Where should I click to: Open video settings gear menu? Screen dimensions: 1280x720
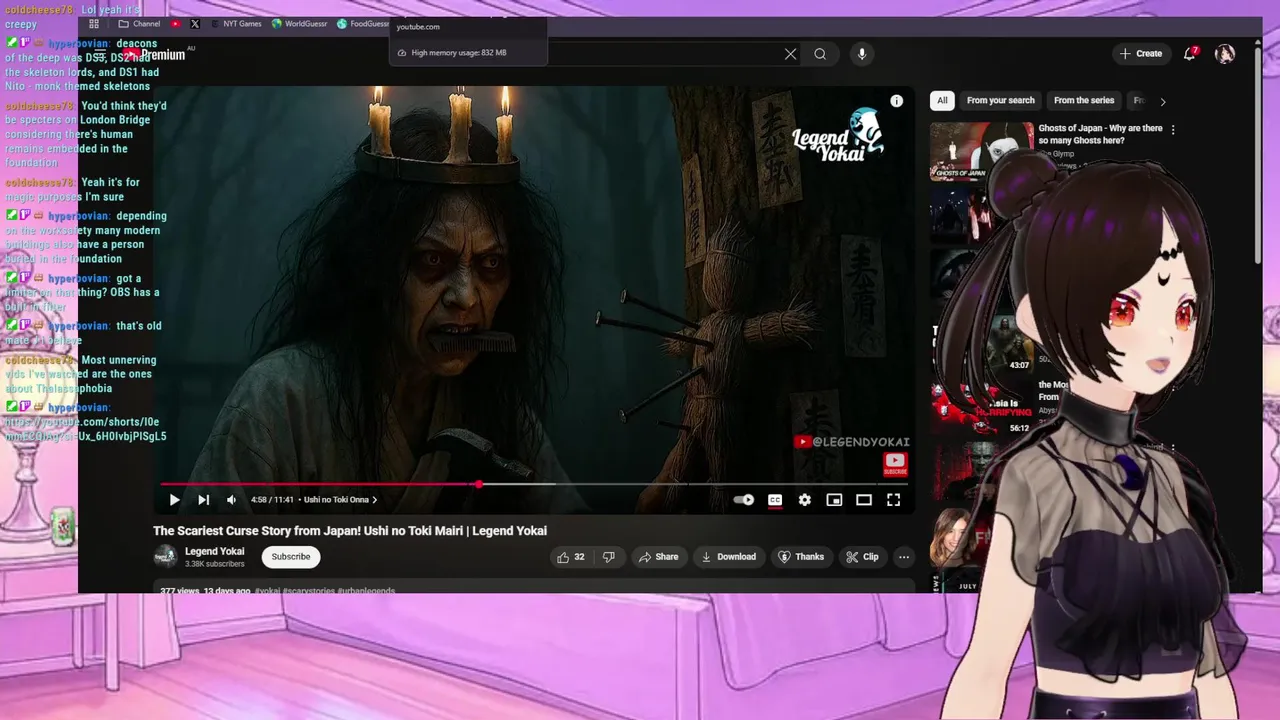805,500
